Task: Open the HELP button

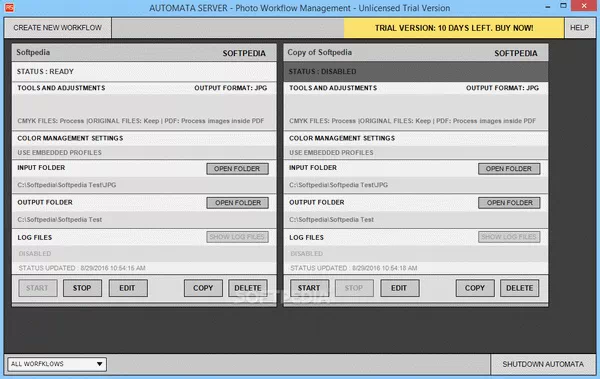Action: click(579, 28)
